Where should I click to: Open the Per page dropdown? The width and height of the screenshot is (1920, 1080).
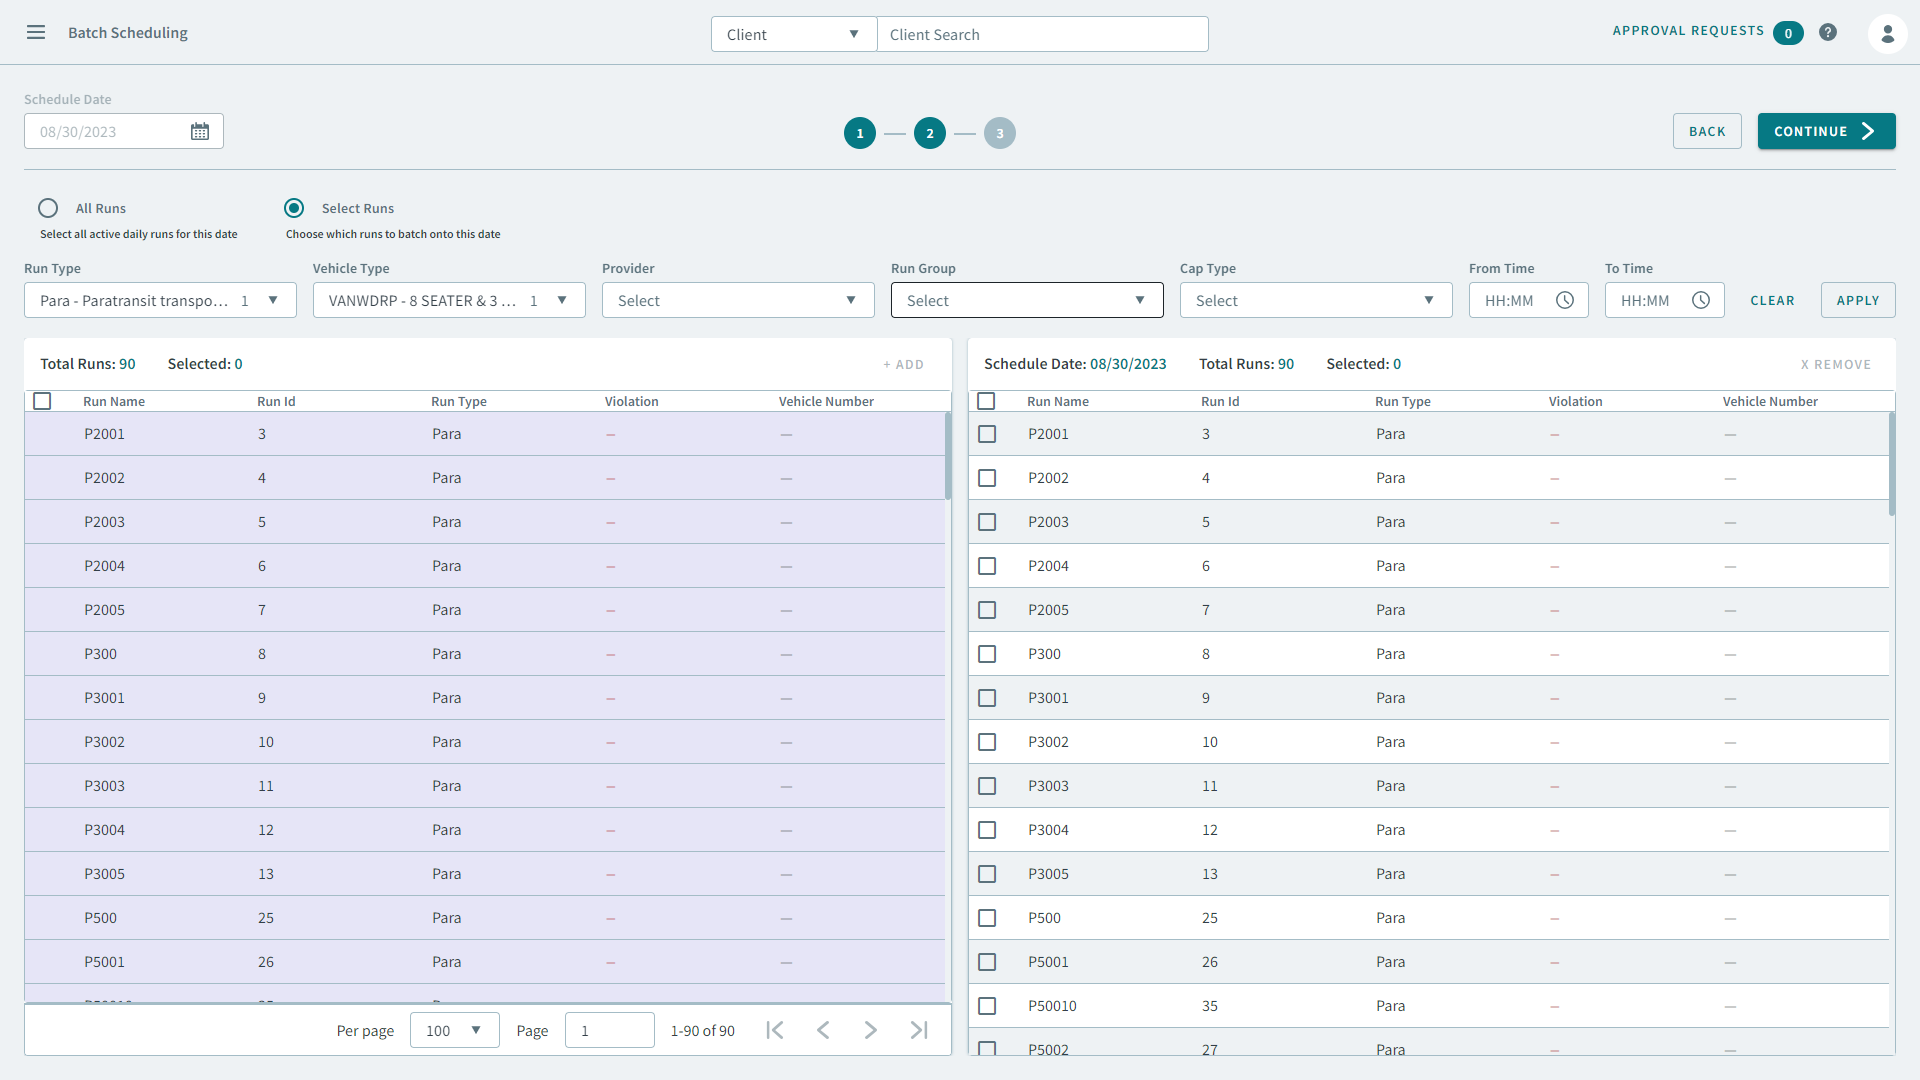pos(453,1030)
